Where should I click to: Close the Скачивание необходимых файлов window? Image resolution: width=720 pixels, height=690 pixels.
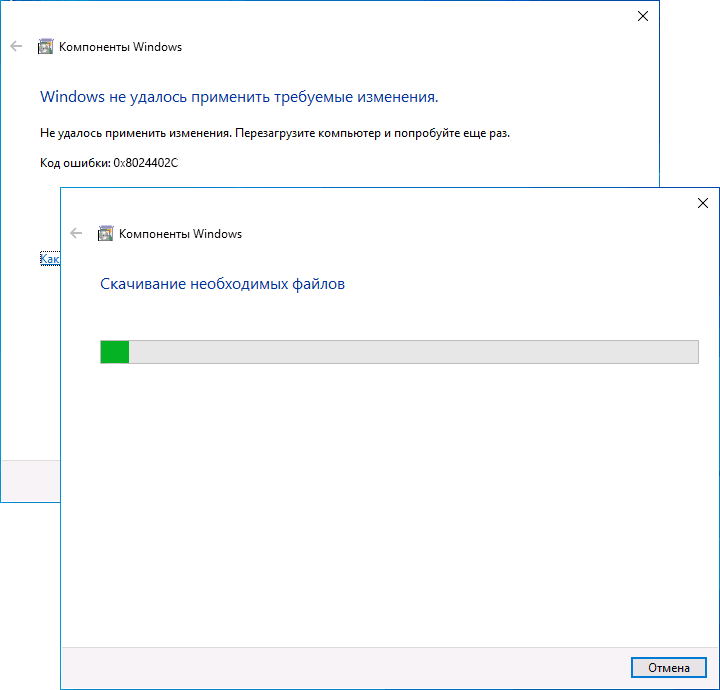click(x=703, y=203)
